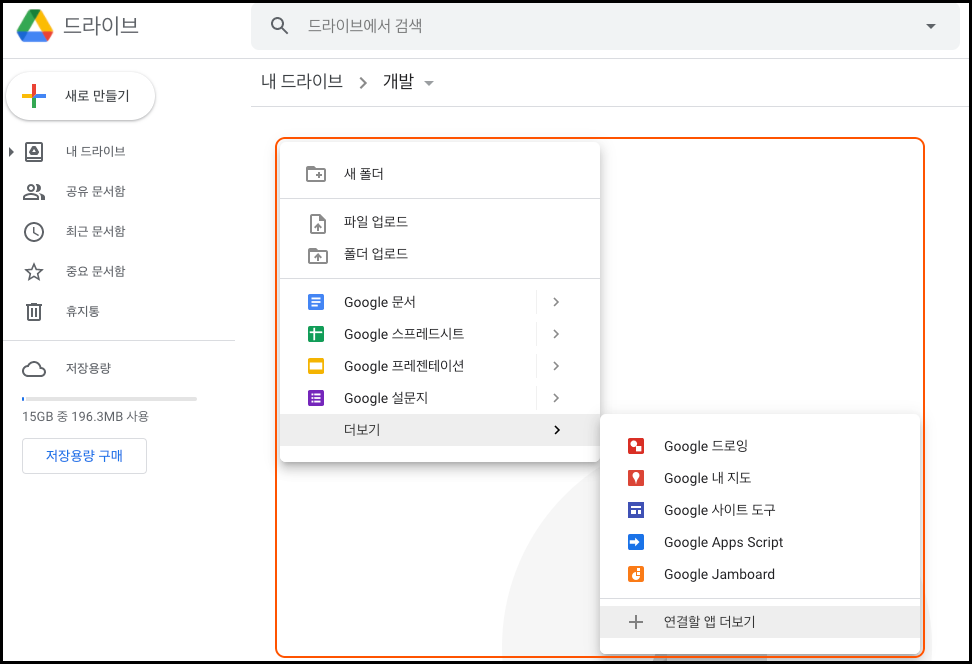Click the plus icon beside 연결할 앱 더보기
The height and width of the screenshot is (664, 972).
click(636, 622)
